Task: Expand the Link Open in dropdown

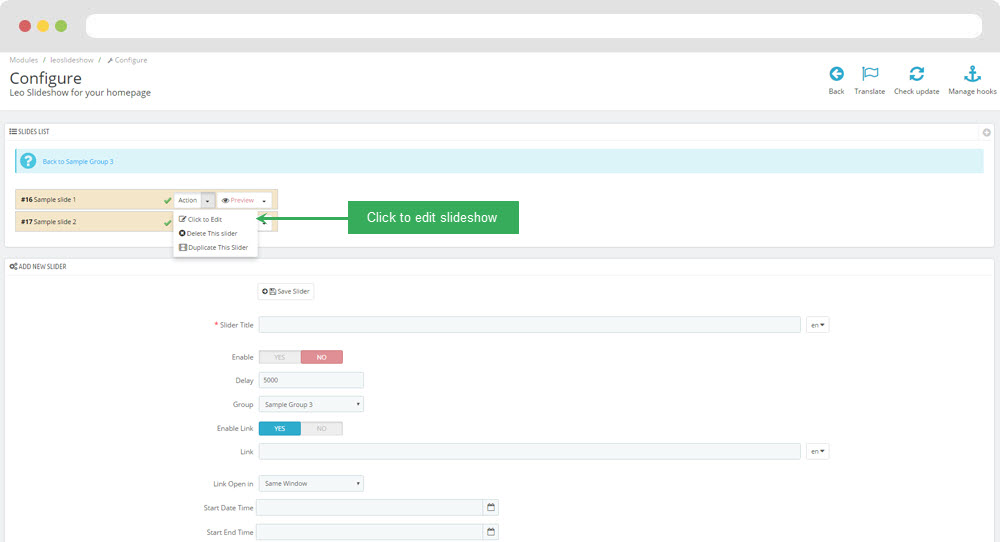Action: click(x=311, y=483)
